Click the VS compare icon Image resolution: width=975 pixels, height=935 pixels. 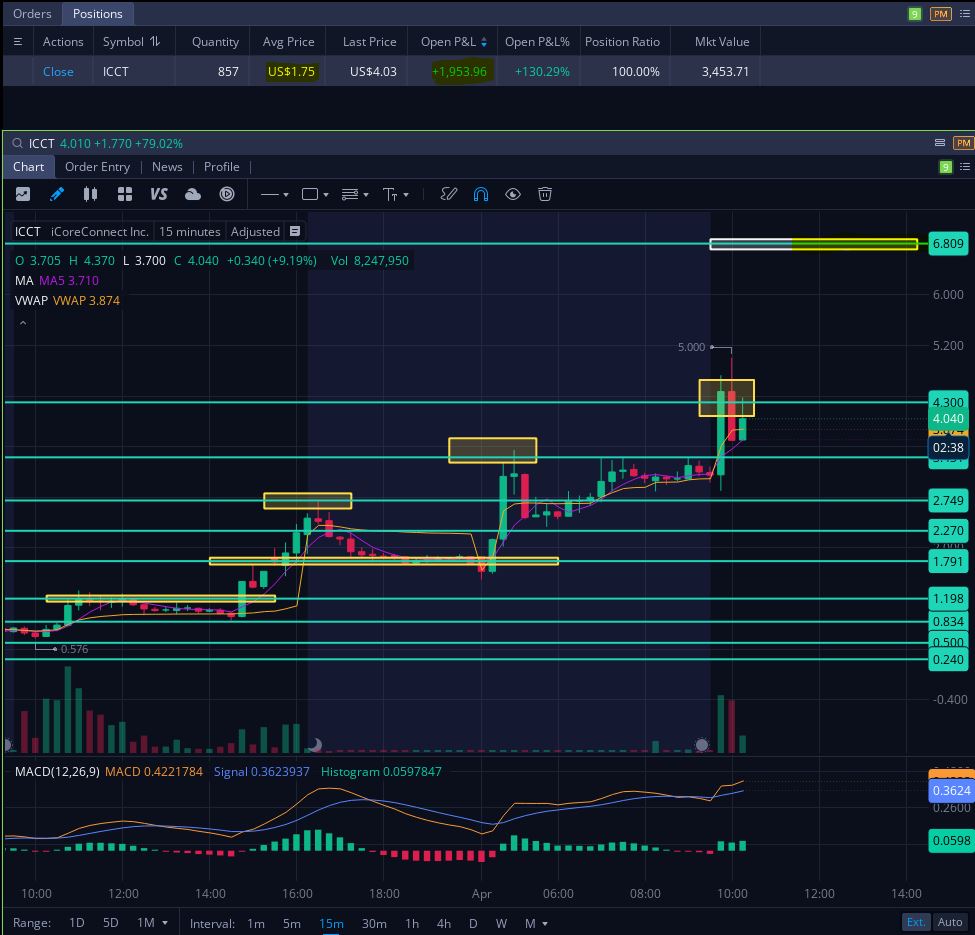pyautogui.click(x=159, y=195)
